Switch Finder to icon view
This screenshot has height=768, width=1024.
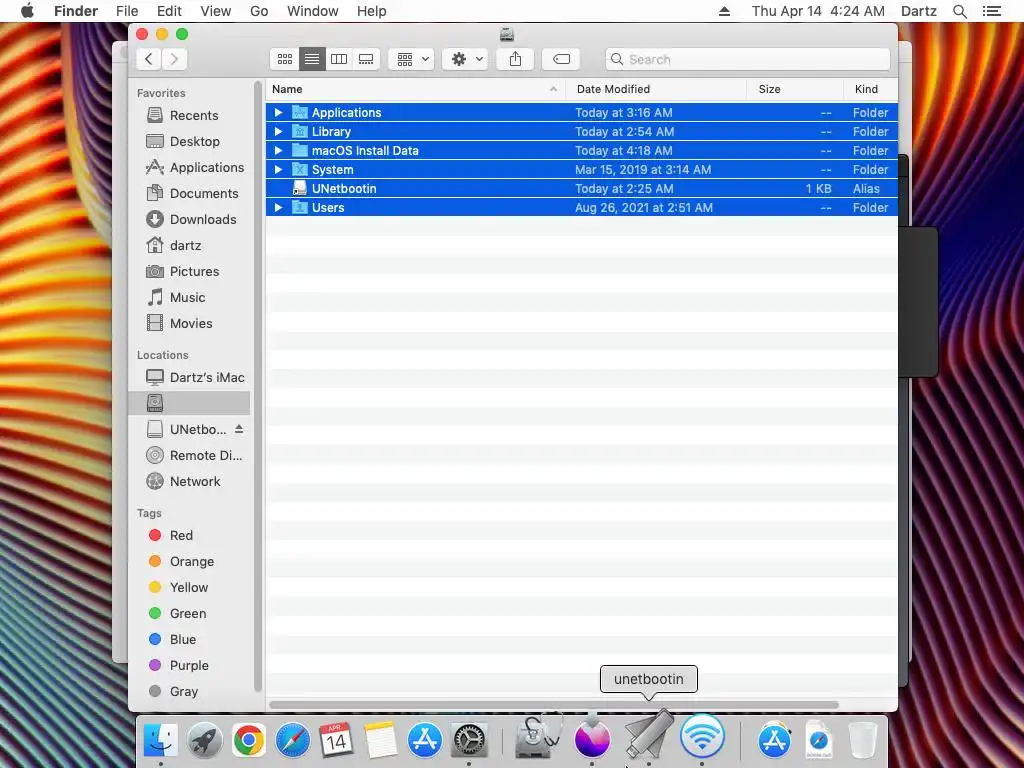pos(285,59)
